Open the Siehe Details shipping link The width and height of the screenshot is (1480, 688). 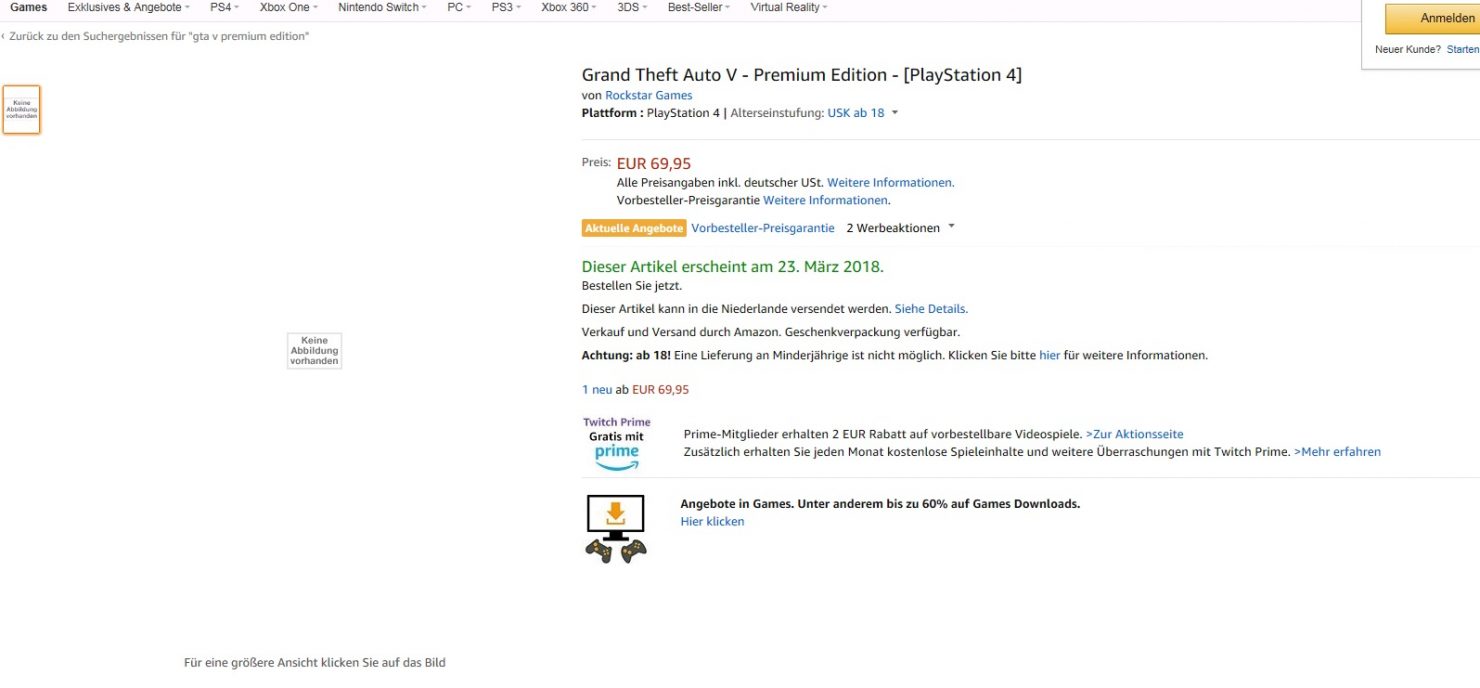(x=930, y=309)
